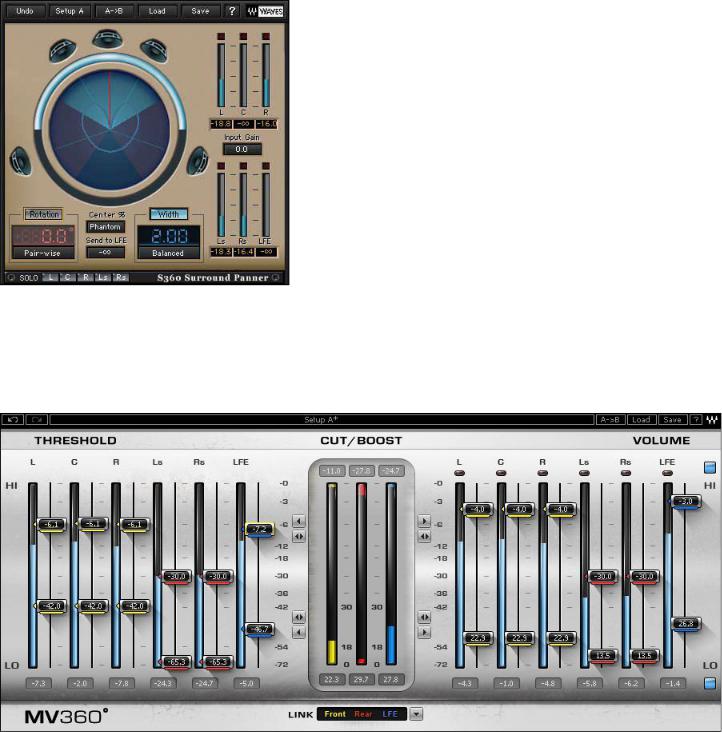722x732 pixels.
Task: Click the redo arrow icon in MV360 toolbar
Action: click(37, 420)
